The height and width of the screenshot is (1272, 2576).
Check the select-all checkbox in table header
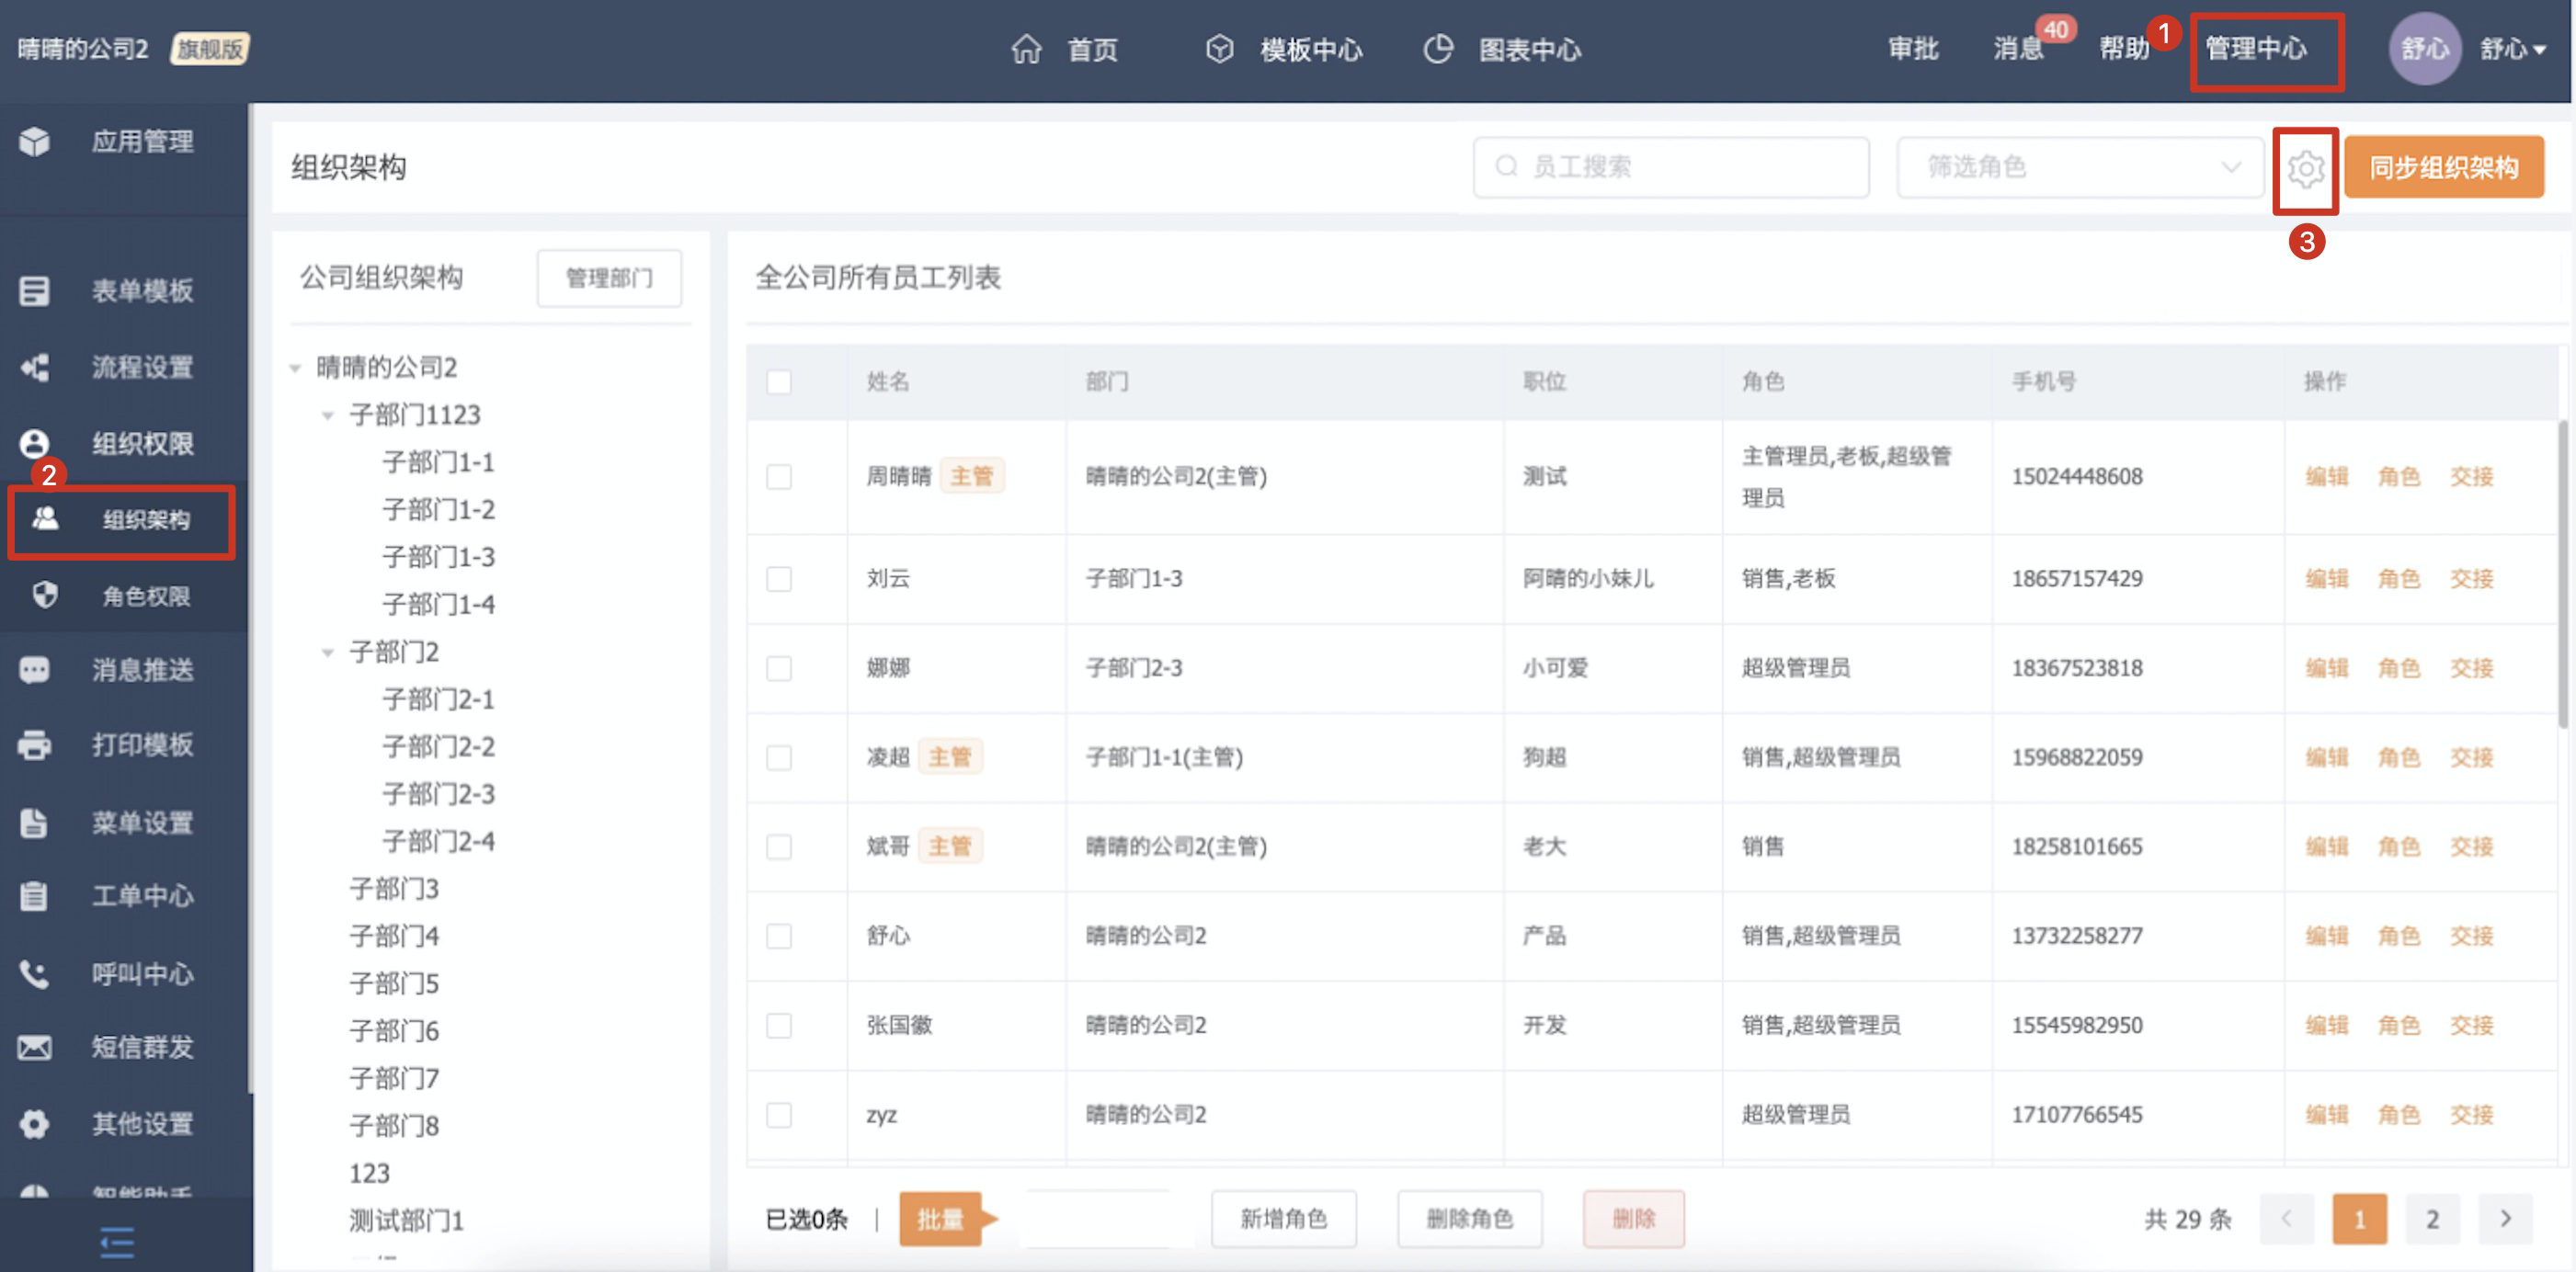pos(779,382)
